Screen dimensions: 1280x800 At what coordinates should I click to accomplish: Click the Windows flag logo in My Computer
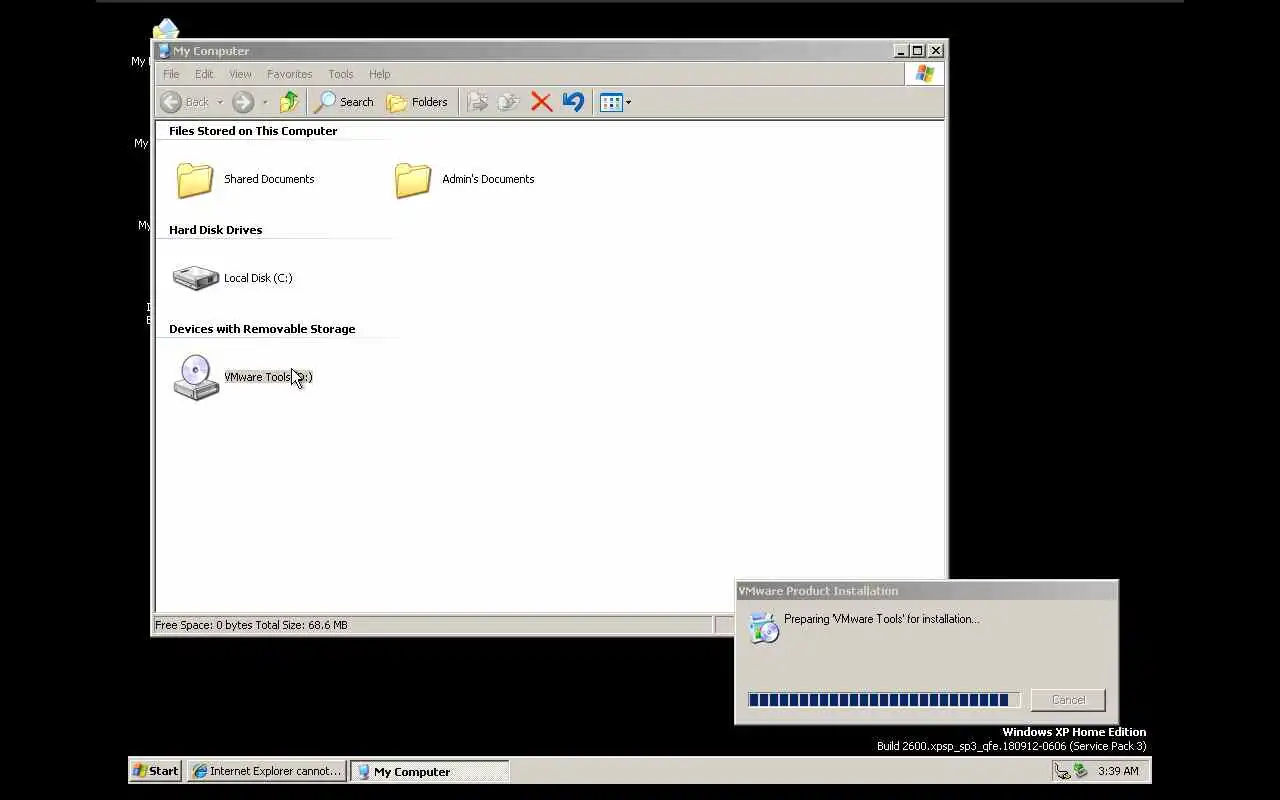[924, 74]
